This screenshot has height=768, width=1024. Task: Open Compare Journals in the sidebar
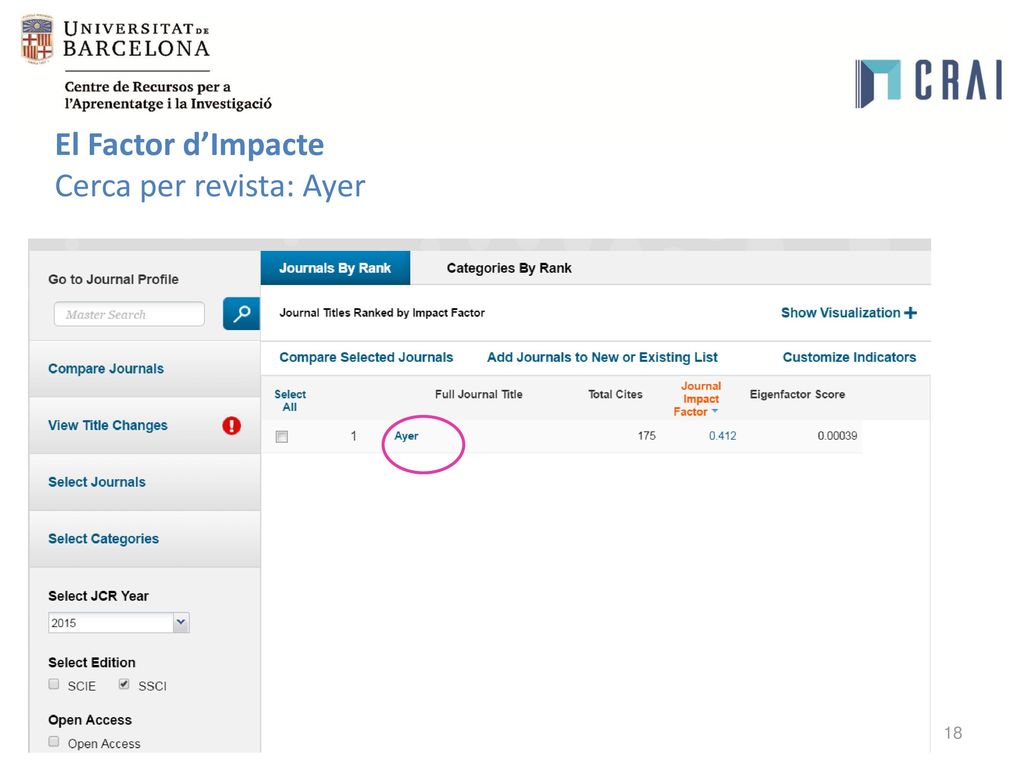point(106,368)
